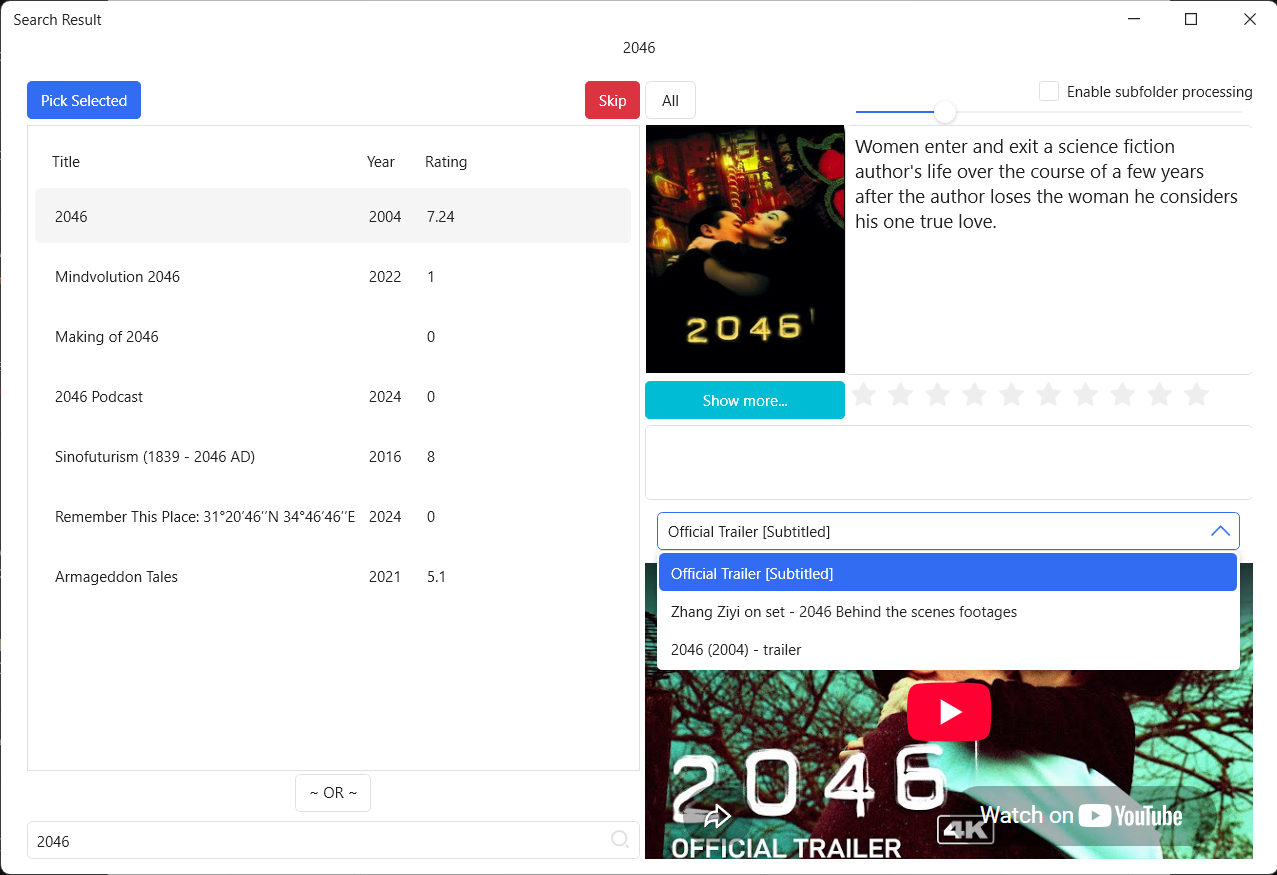This screenshot has height=875, width=1277.
Task: Rate with the fifth star
Action: click(x=1011, y=395)
